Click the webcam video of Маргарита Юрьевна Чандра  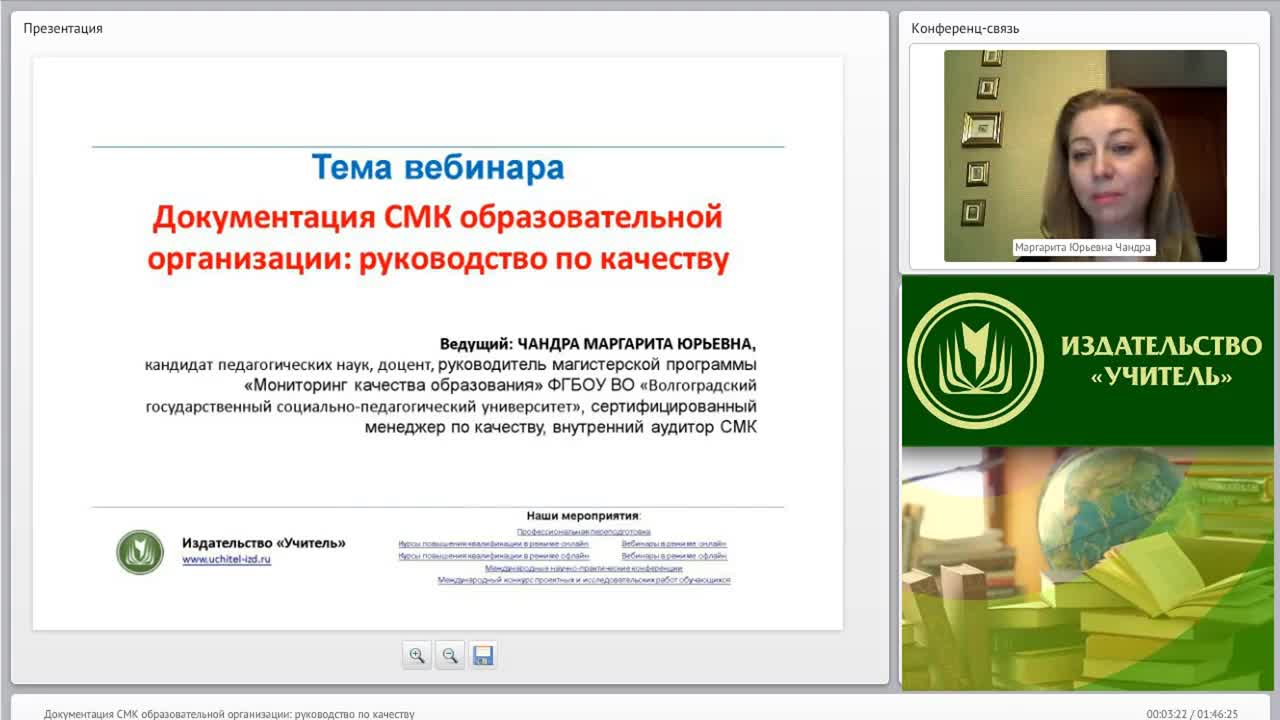pos(1085,156)
